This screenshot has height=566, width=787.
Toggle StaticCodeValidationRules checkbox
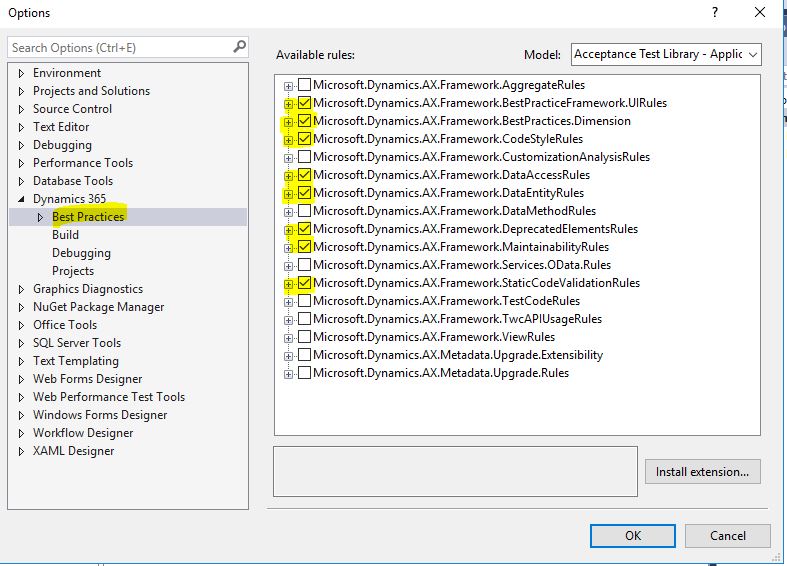pos(304,282)
